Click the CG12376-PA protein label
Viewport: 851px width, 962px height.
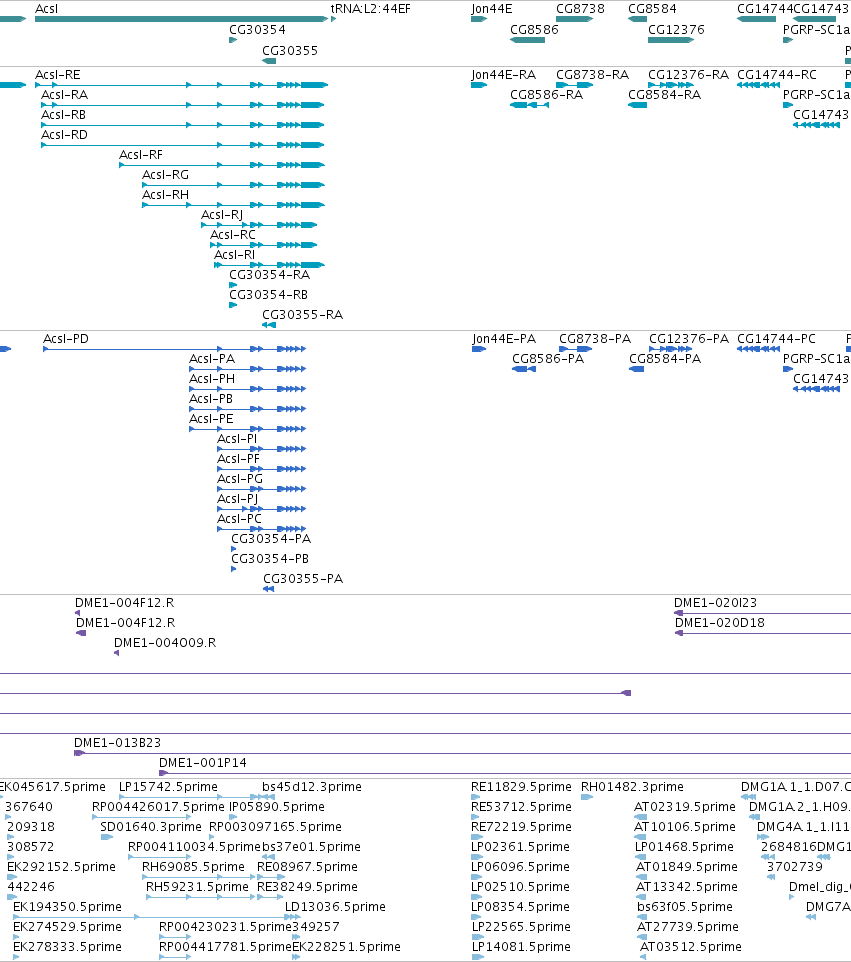pyautogui.click(x=688, y=339)
